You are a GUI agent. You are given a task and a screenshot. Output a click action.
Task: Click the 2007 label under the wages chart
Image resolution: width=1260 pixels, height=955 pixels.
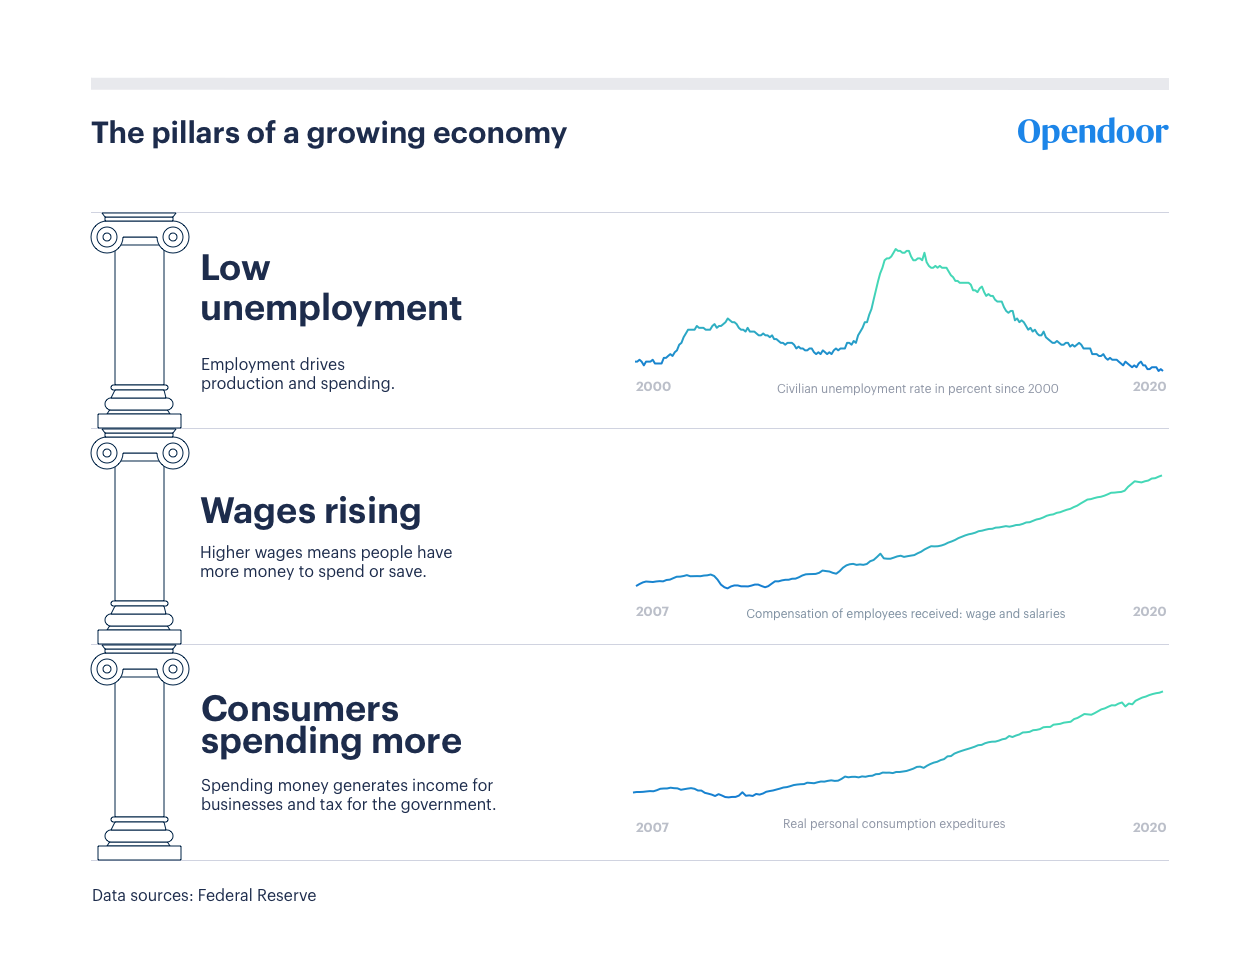pos(652,611)
